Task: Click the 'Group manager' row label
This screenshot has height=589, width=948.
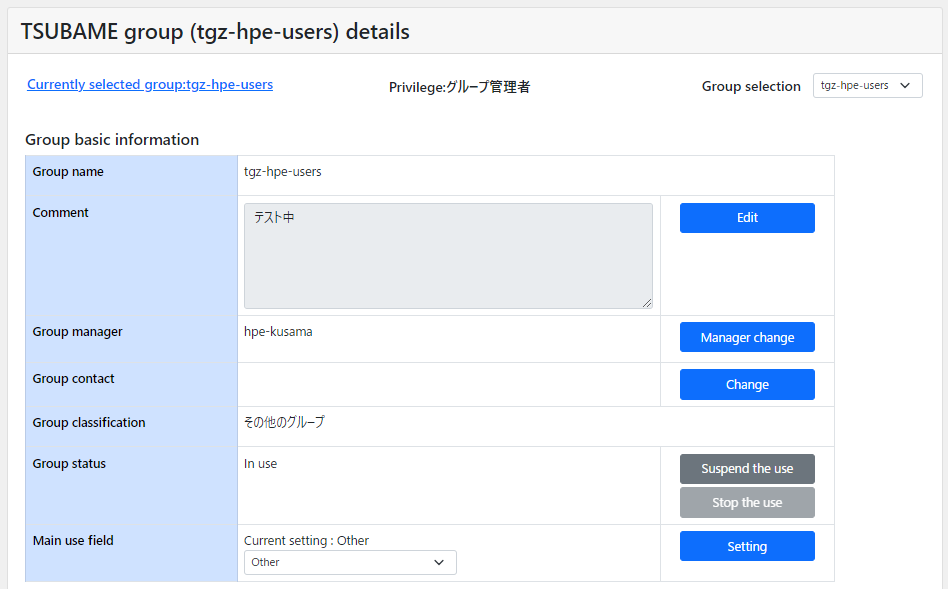Action: (77, 331)
